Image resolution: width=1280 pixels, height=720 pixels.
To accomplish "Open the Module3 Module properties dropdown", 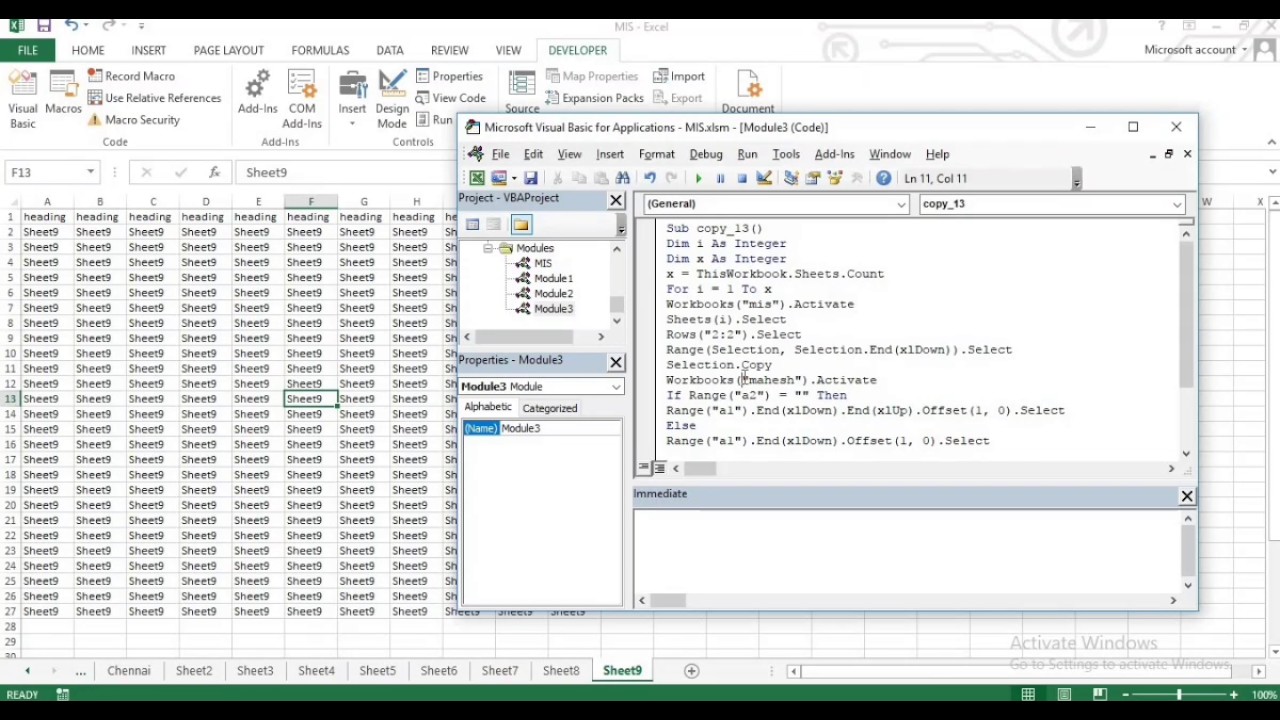I will pos(616,387).
